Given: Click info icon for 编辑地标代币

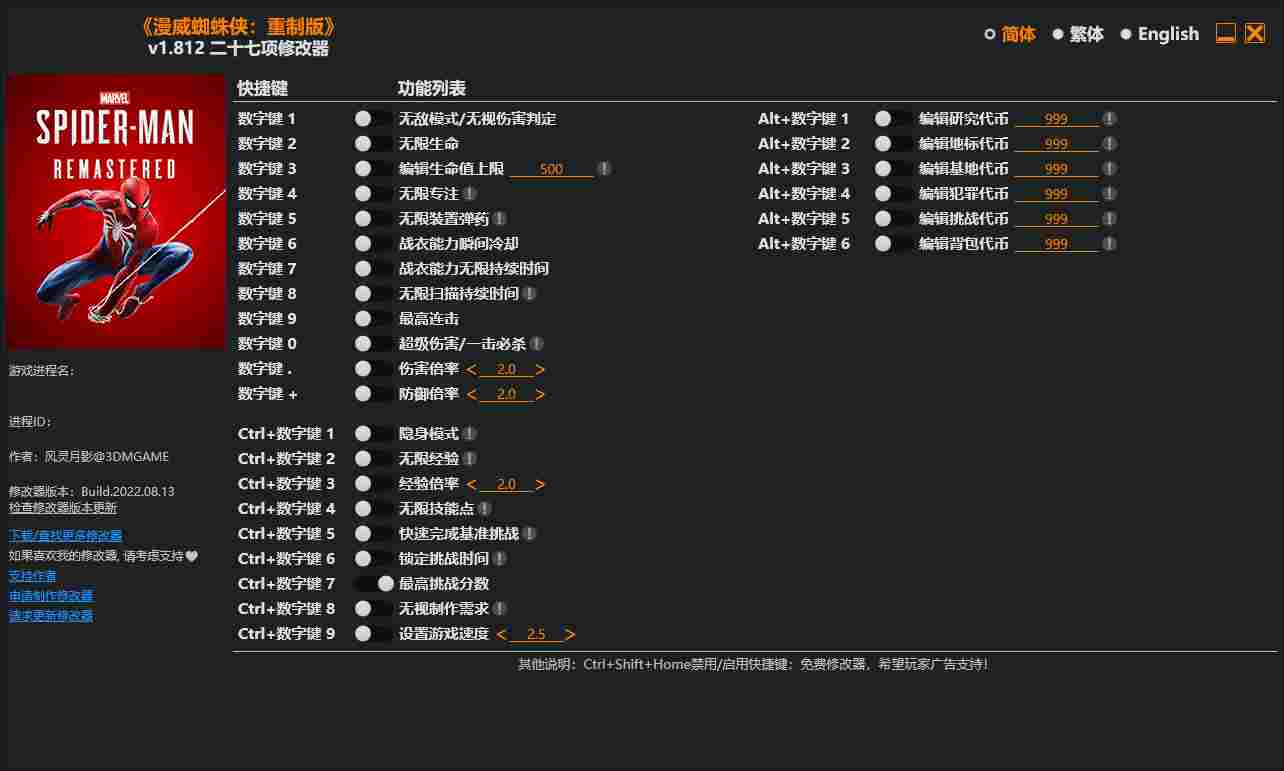Looking at the screenshot, I should [x=1109, y=144].
